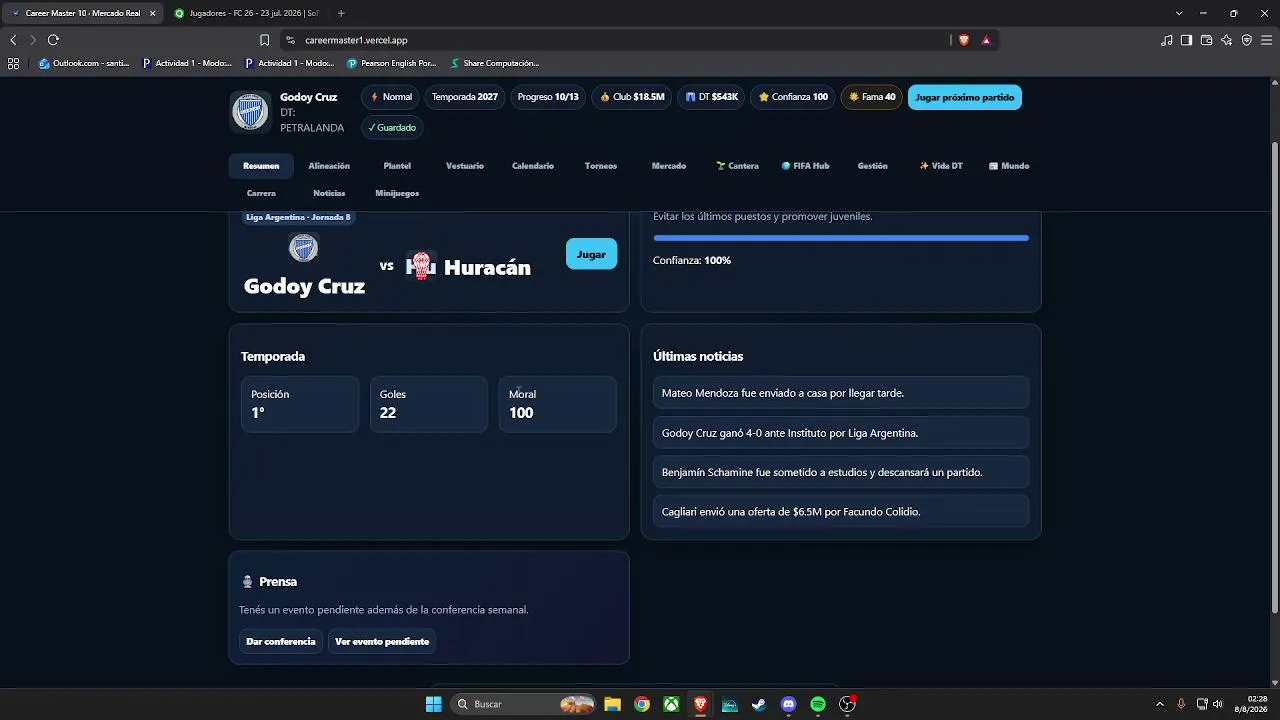
Task: Click Dar conferencia button
Action: click(281, 642)
